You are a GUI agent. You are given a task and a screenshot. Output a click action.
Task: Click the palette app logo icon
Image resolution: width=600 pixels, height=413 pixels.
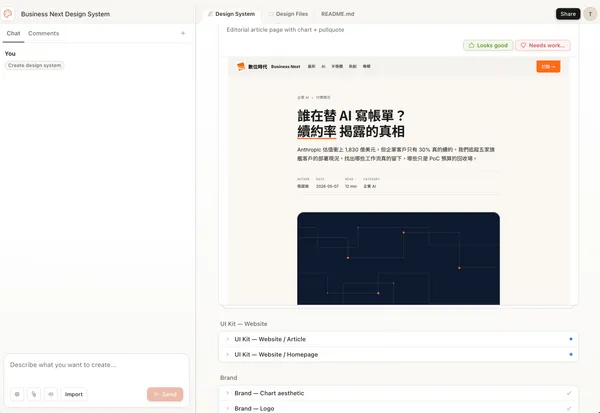tap(8, 14)
